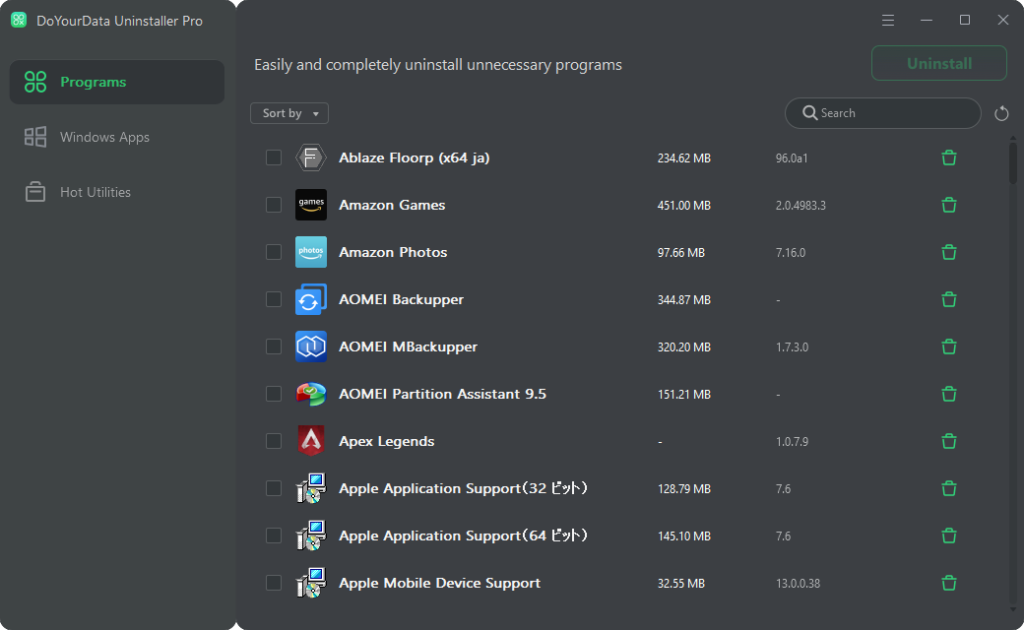Viewport: 1024px width, 630px height.
Task: Select the 'AOMEI MBackupper' program name
Action: pos(408,347)
